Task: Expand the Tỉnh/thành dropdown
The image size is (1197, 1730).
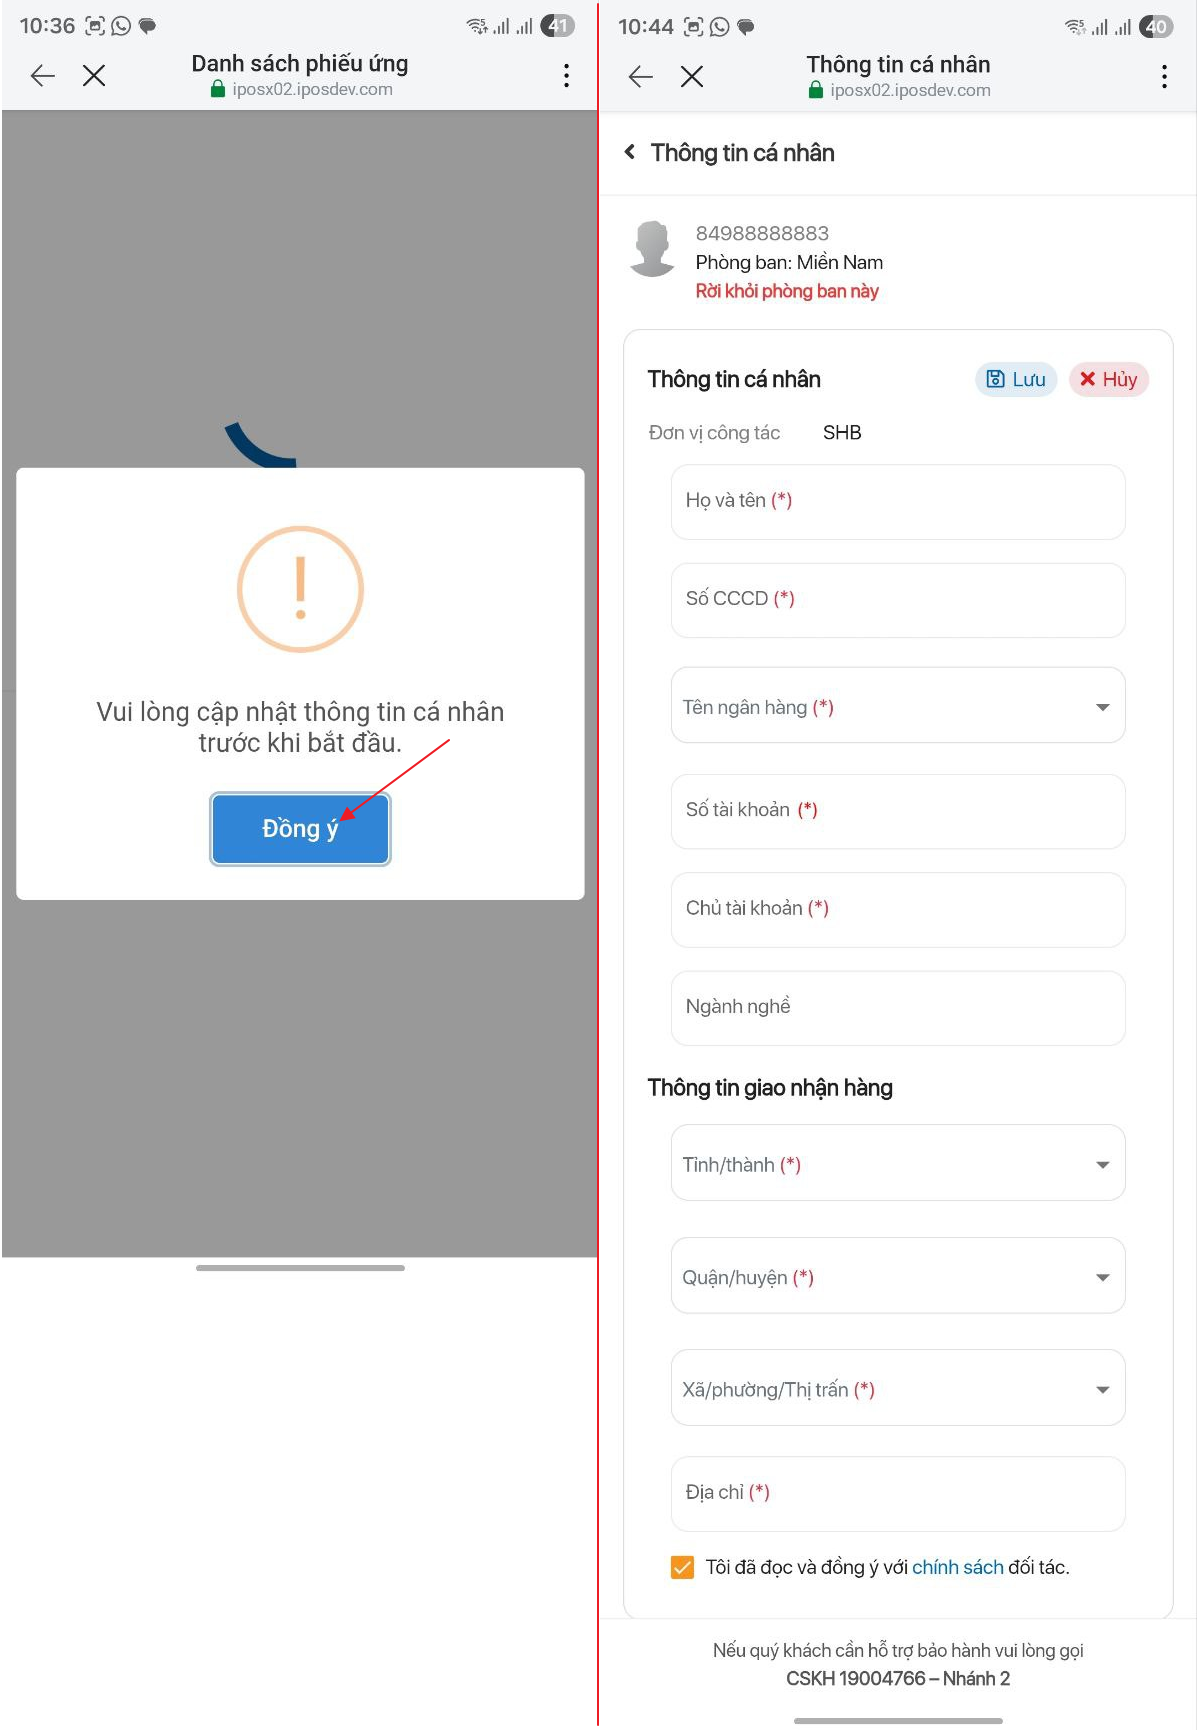Action: (898, 1163)
